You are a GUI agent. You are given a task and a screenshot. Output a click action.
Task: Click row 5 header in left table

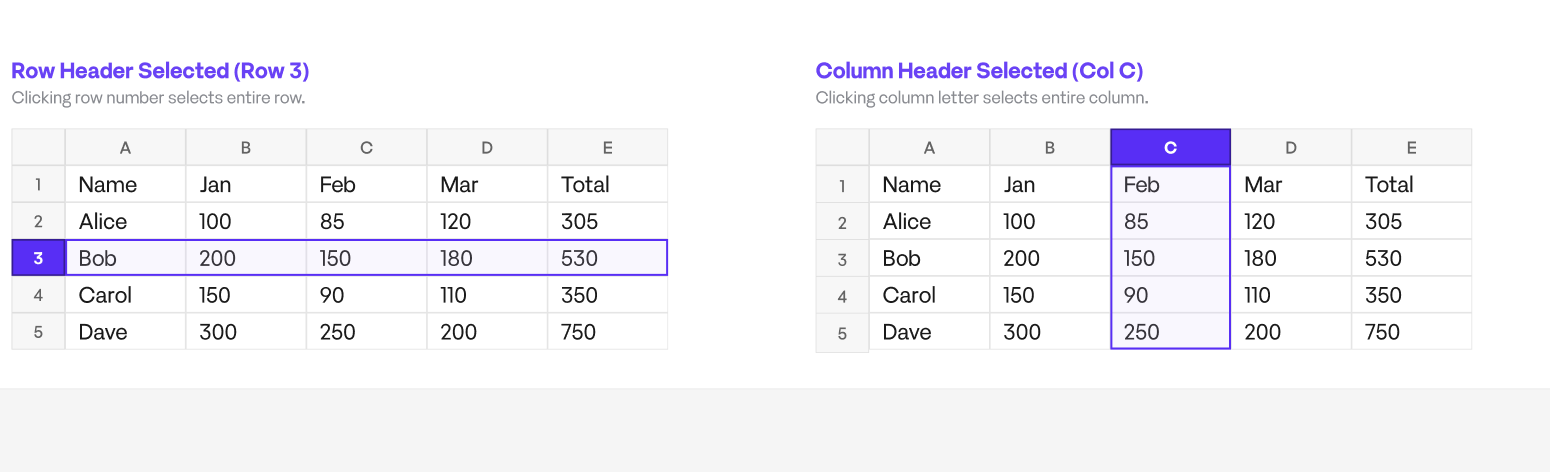[x=38, y=332]
